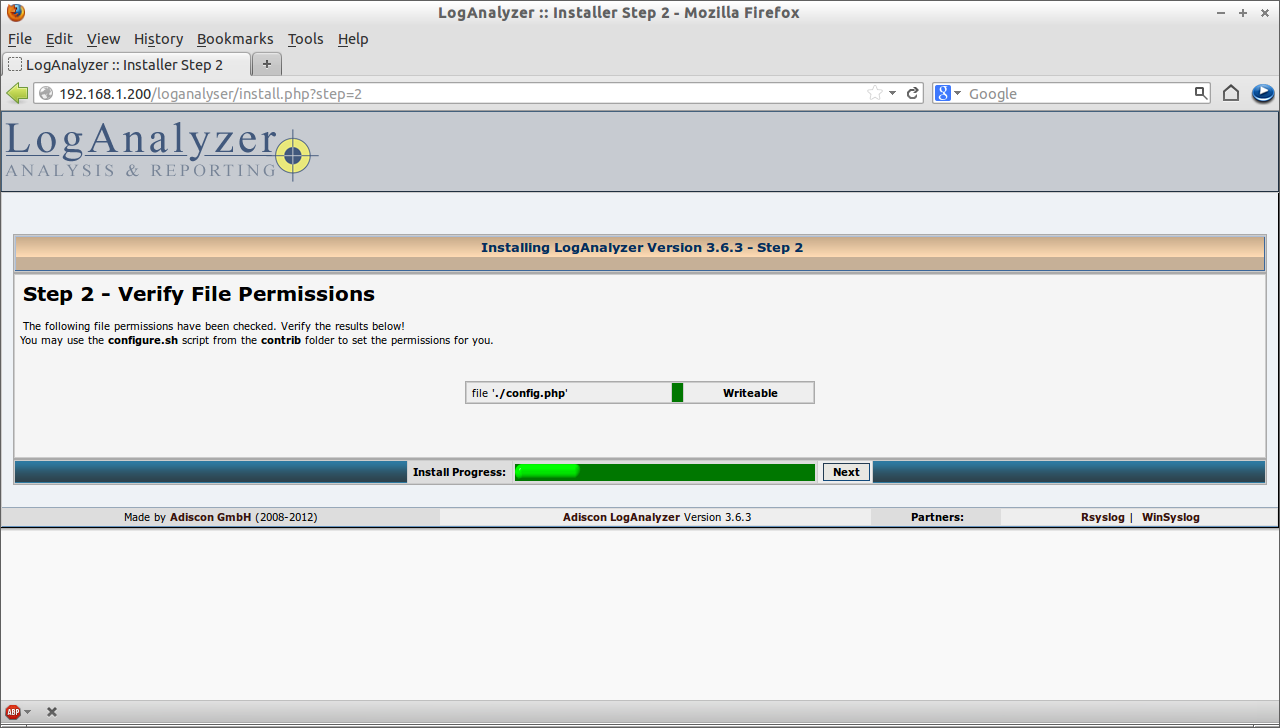
Task: Open the Rsyslog partner link
Action: pyautogui.click(x=1102, y=517)
